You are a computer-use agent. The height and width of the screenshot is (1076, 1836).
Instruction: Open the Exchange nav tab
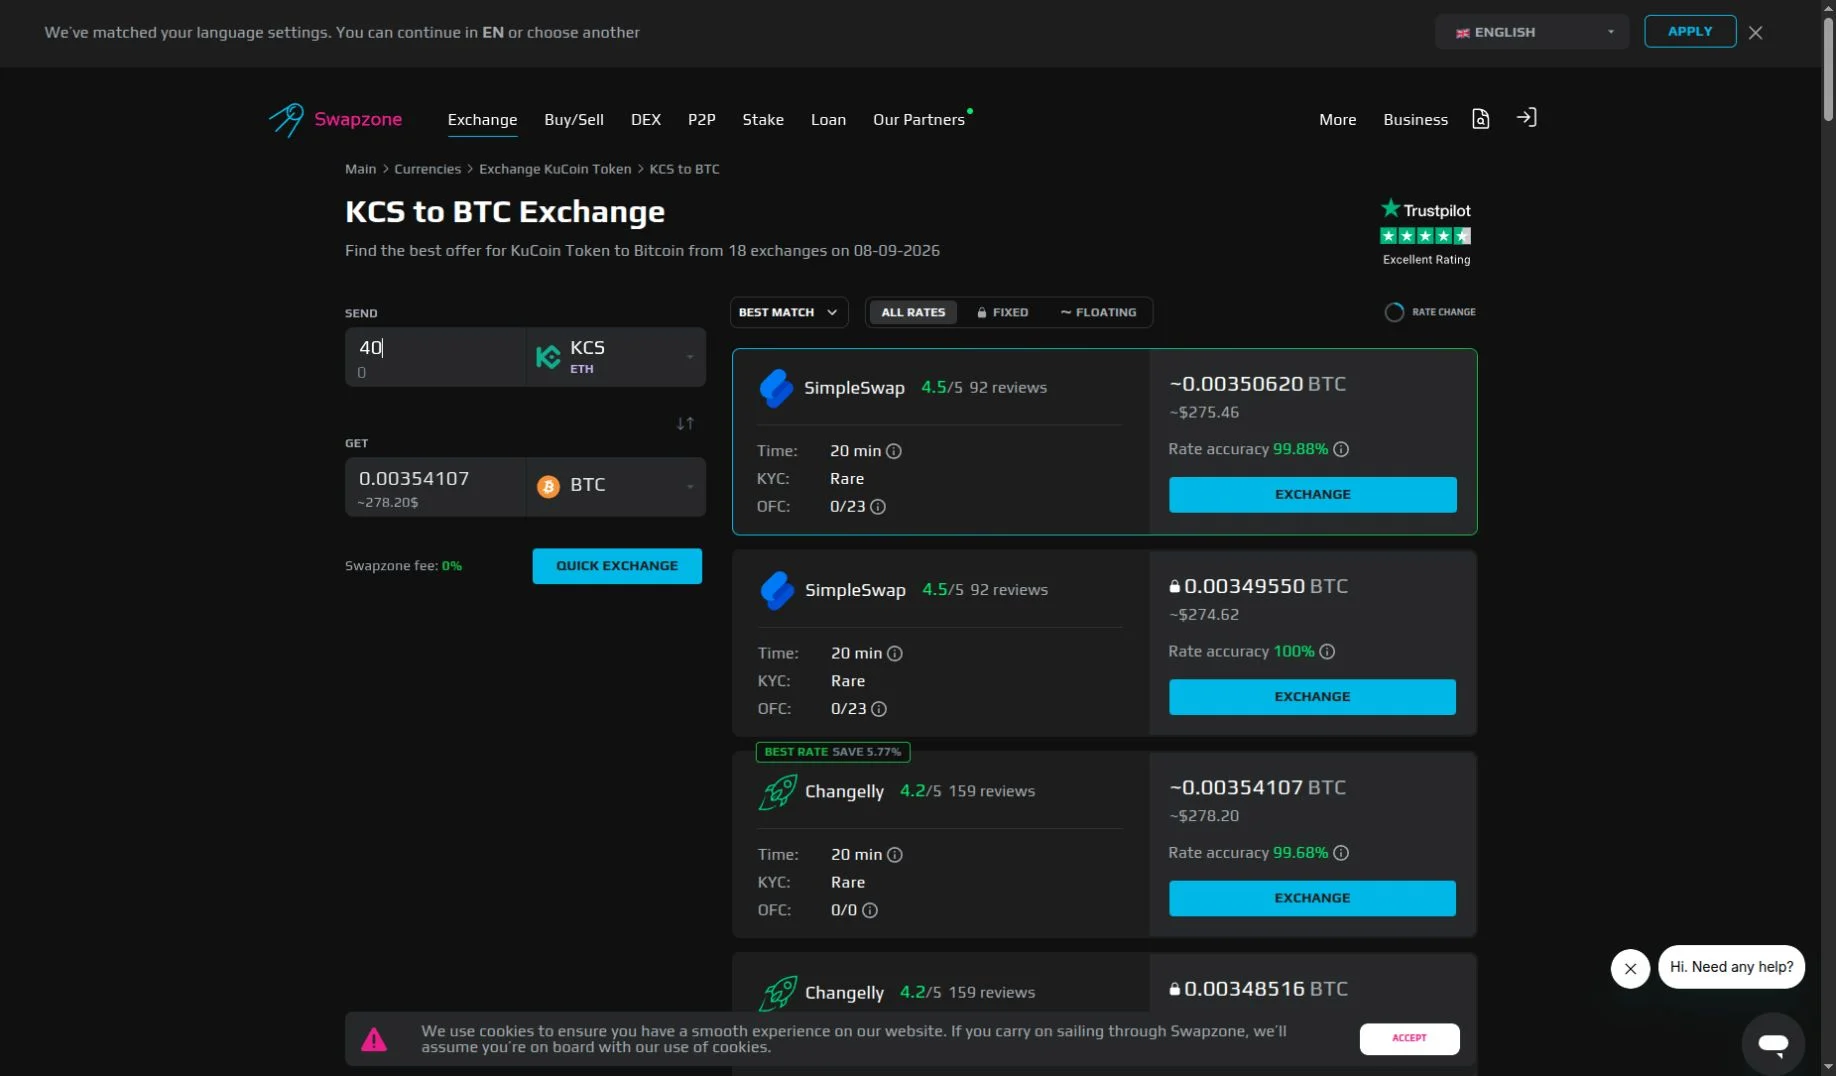click(x=482, y=120)
